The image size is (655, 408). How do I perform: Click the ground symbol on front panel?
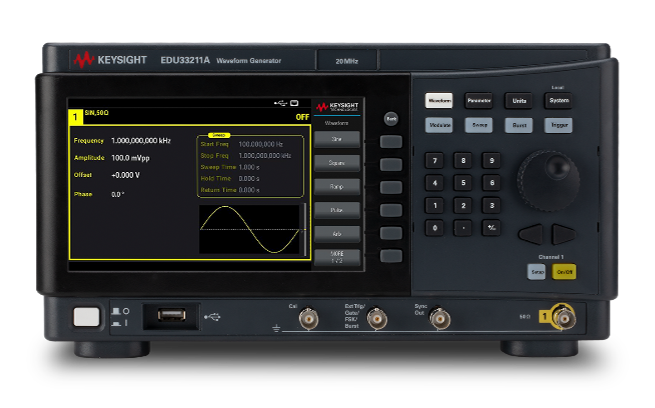[x=276, y=328]
